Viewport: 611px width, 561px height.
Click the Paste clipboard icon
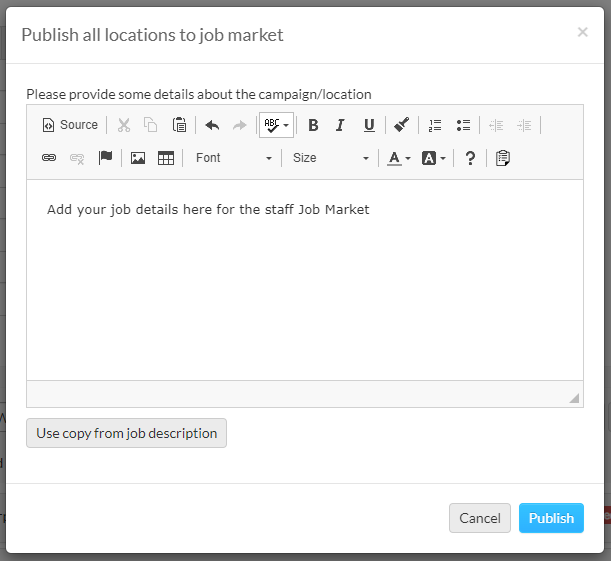[x=179, y=125]
